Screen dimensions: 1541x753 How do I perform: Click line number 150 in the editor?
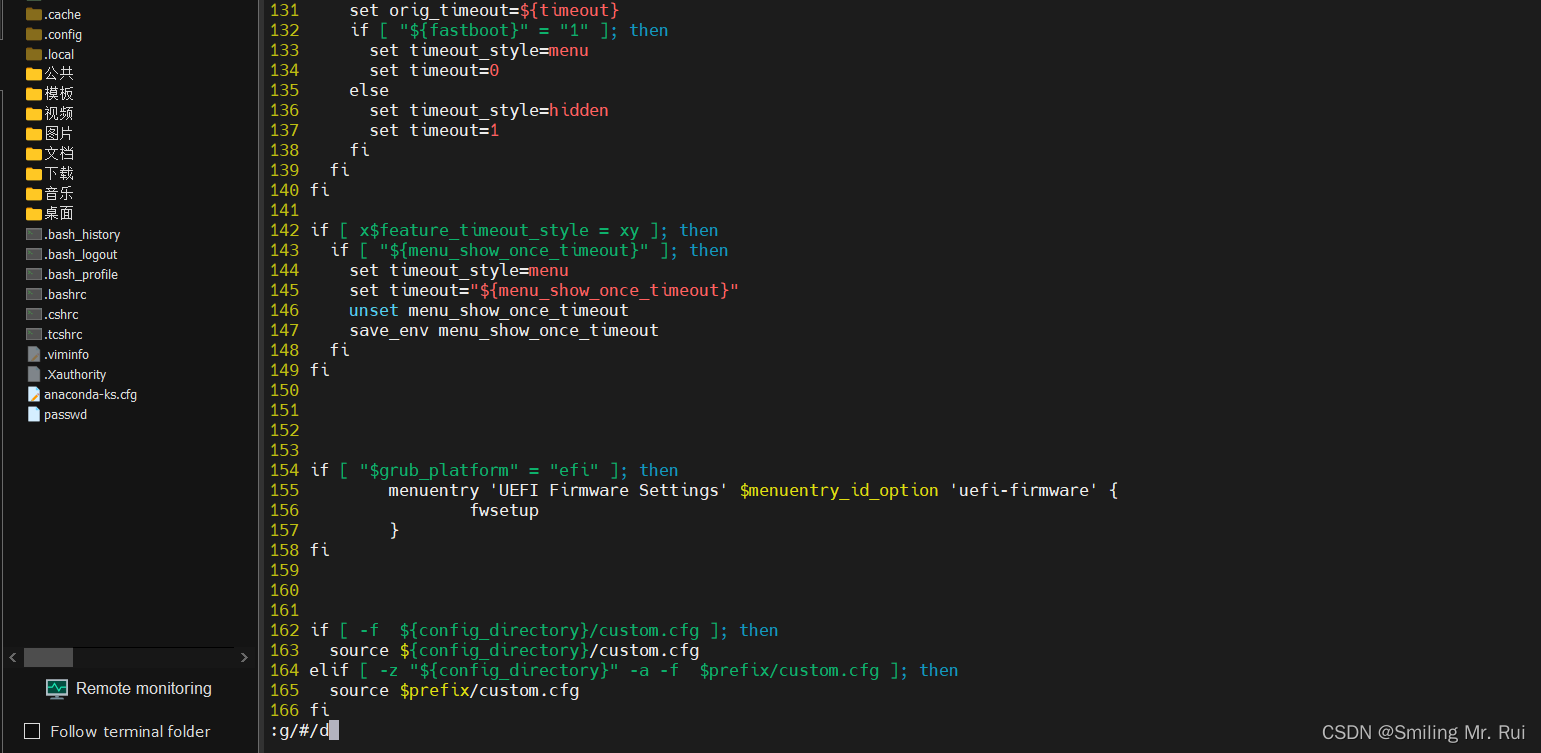pyautogui.click(x=284, y=390)
